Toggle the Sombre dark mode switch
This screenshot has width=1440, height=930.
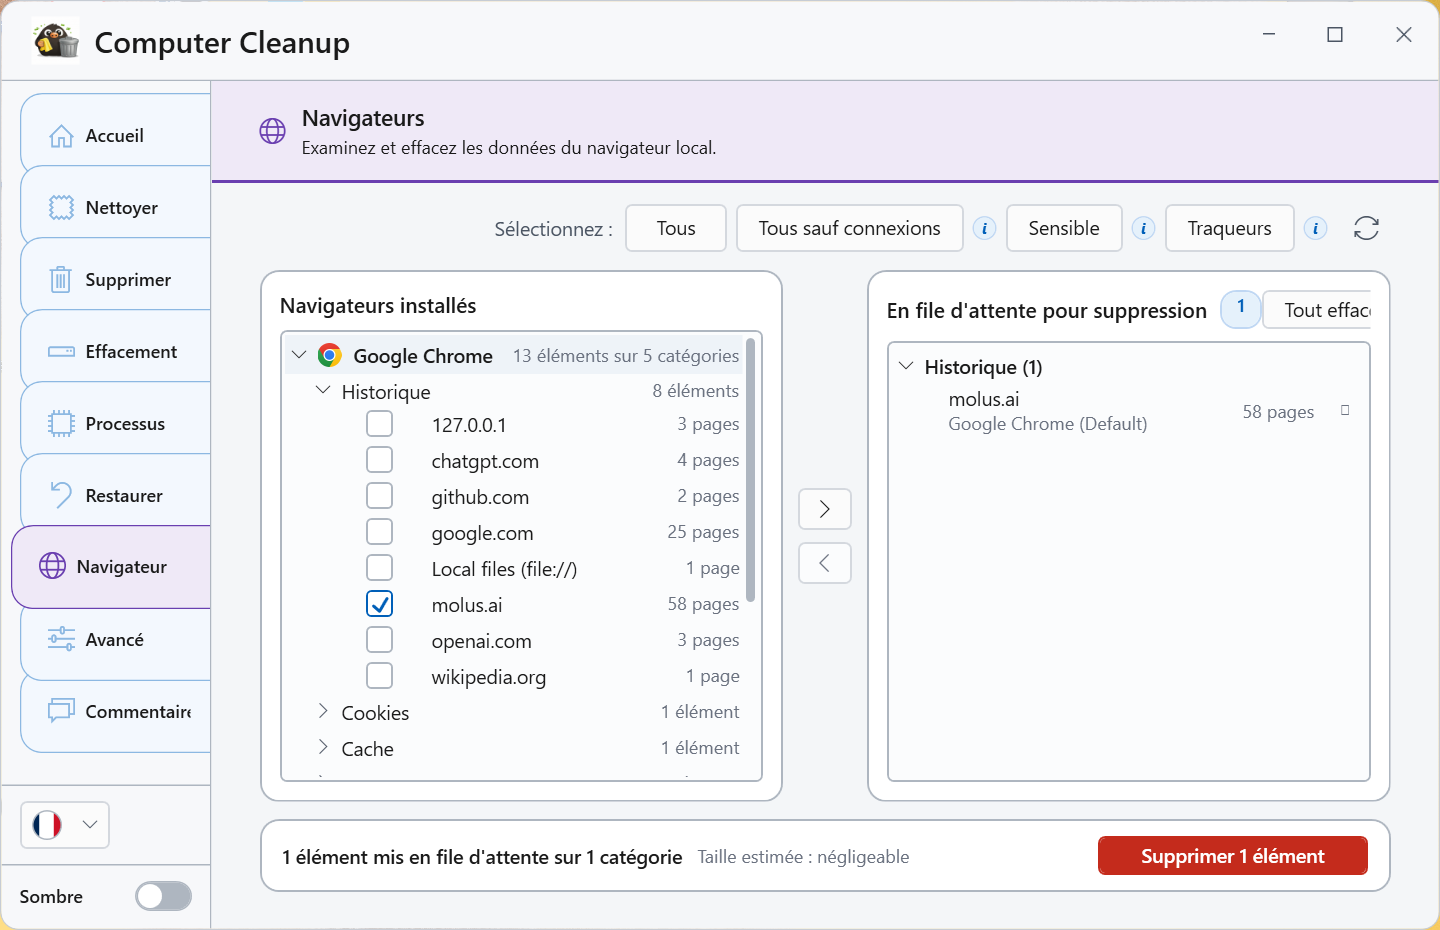[x=164, y=896]
